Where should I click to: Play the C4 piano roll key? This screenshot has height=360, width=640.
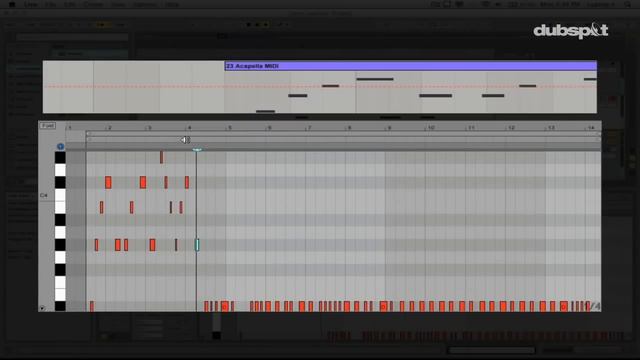(x=60, y=195)
